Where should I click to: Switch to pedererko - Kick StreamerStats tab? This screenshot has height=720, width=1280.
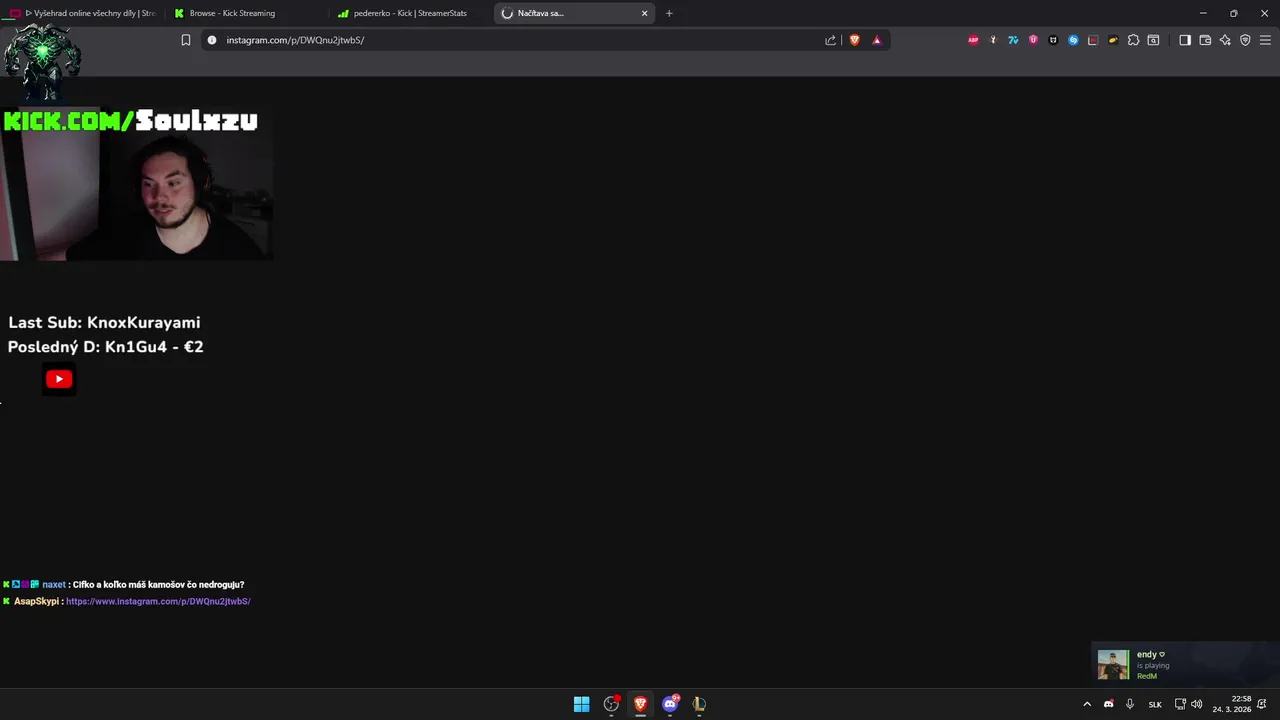click(x=410, y=13)
